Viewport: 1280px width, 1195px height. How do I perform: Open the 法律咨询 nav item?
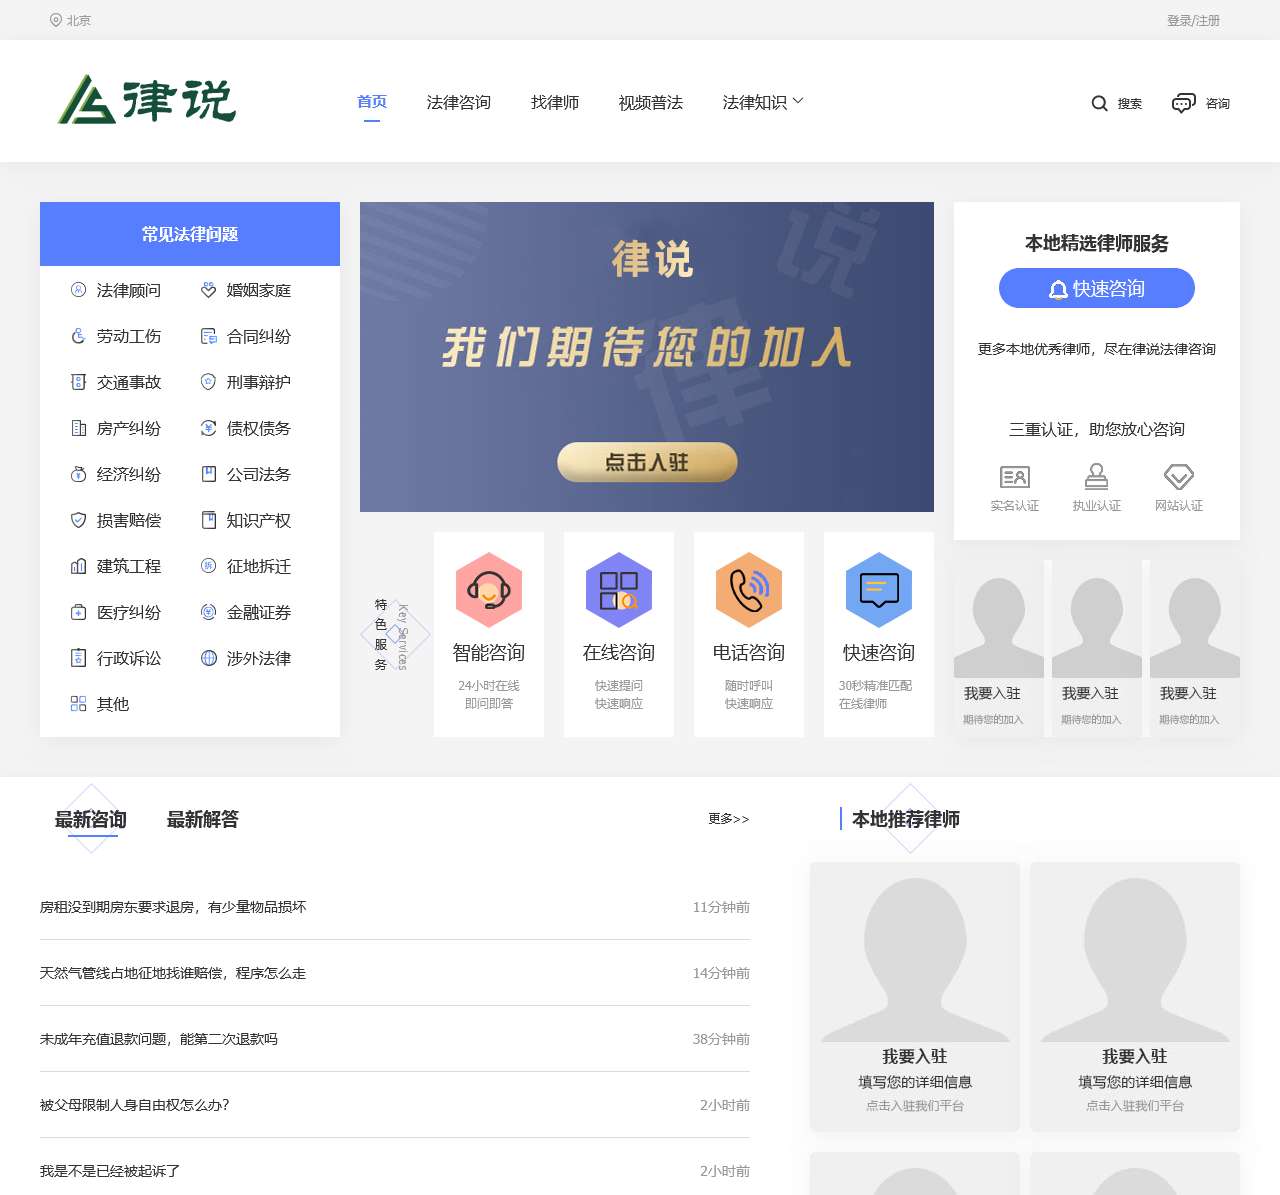[459, 102]
